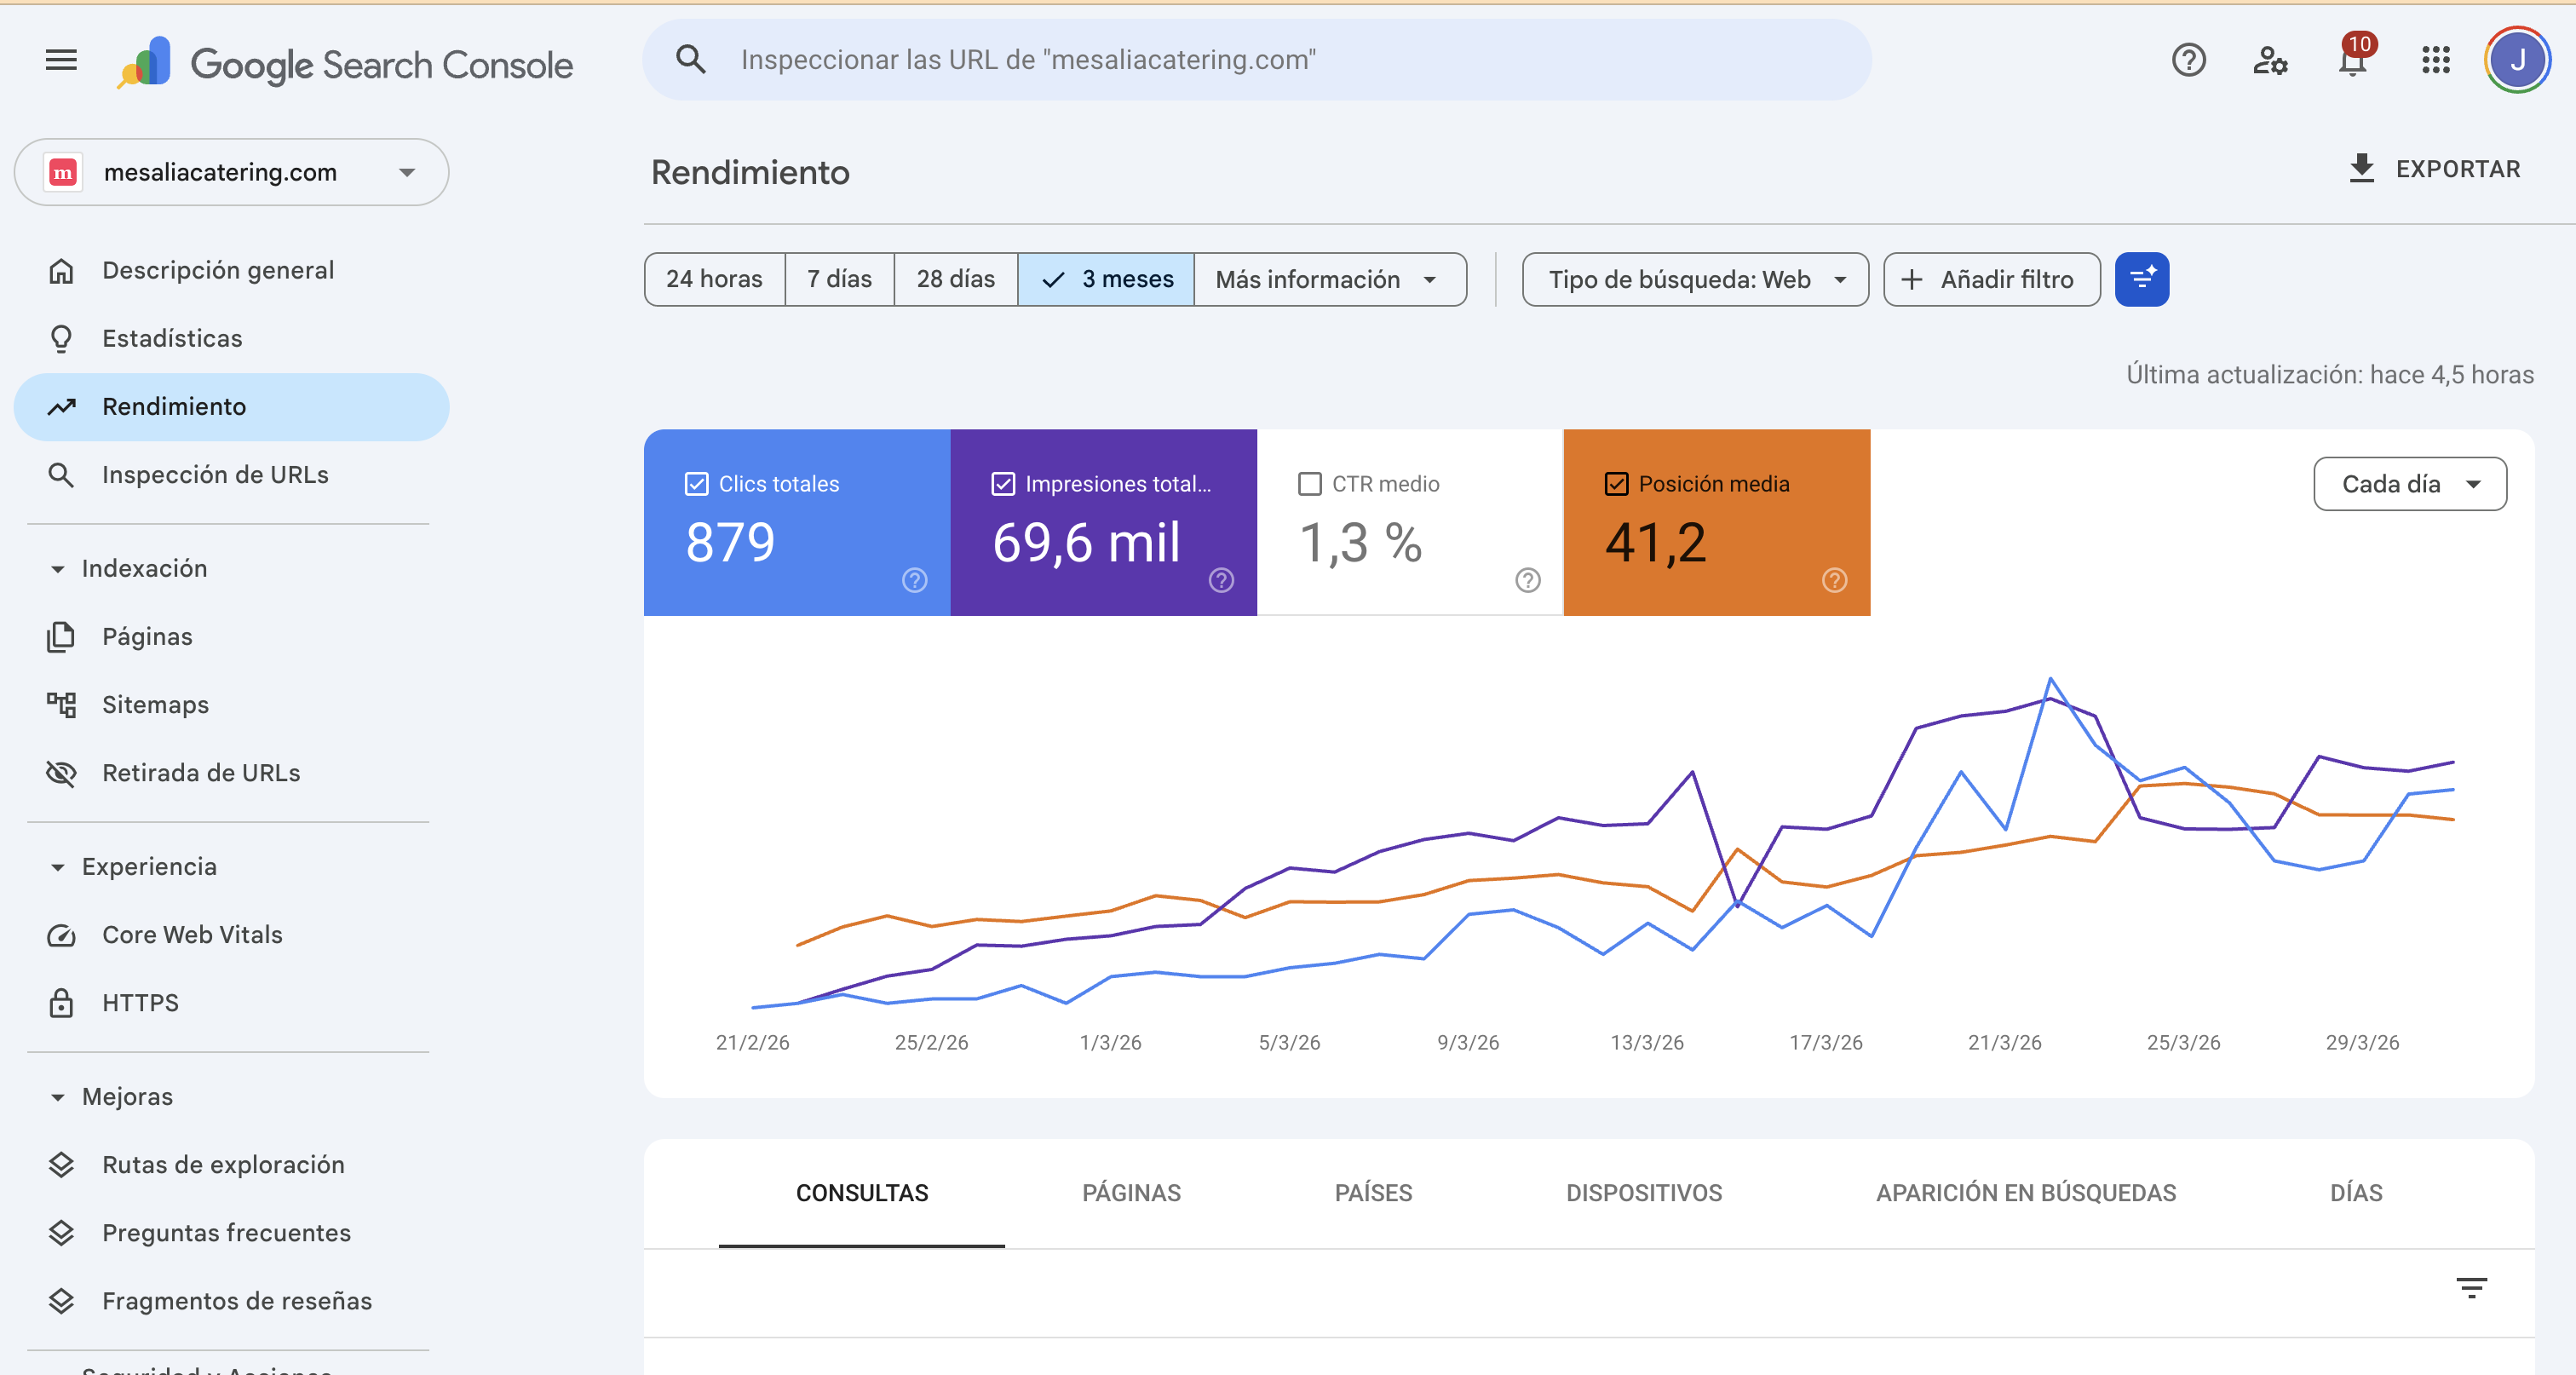Viewport: 2576px width, 1375px height.
Task: Open the Cada día granularity dropdown
Action: [2410, 484]
